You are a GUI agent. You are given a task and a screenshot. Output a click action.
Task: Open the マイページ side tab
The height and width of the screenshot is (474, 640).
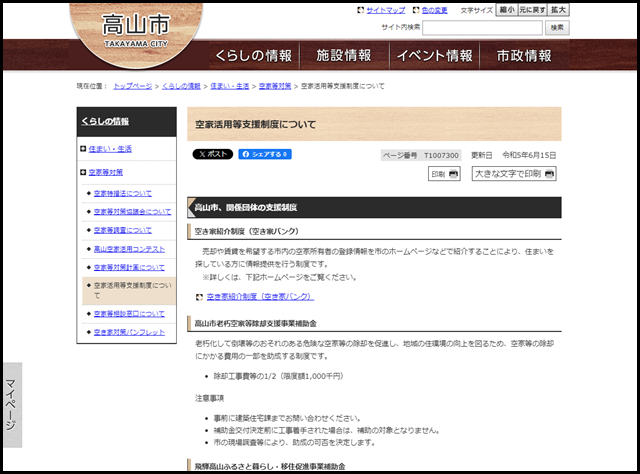(11, 405)
